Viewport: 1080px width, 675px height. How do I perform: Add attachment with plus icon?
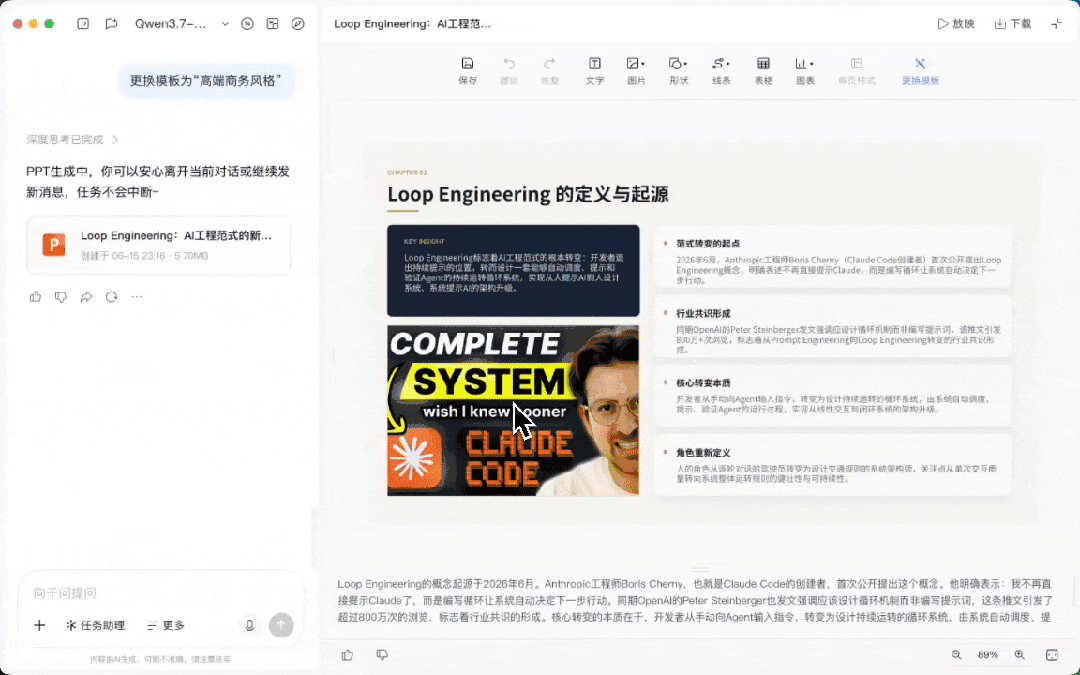39,625
